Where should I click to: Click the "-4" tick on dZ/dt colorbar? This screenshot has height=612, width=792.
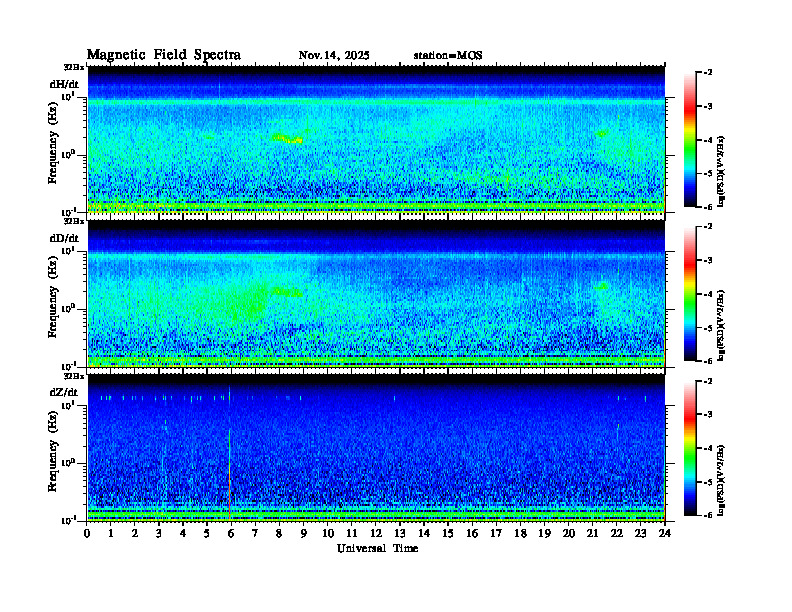(x=708, y=448)
